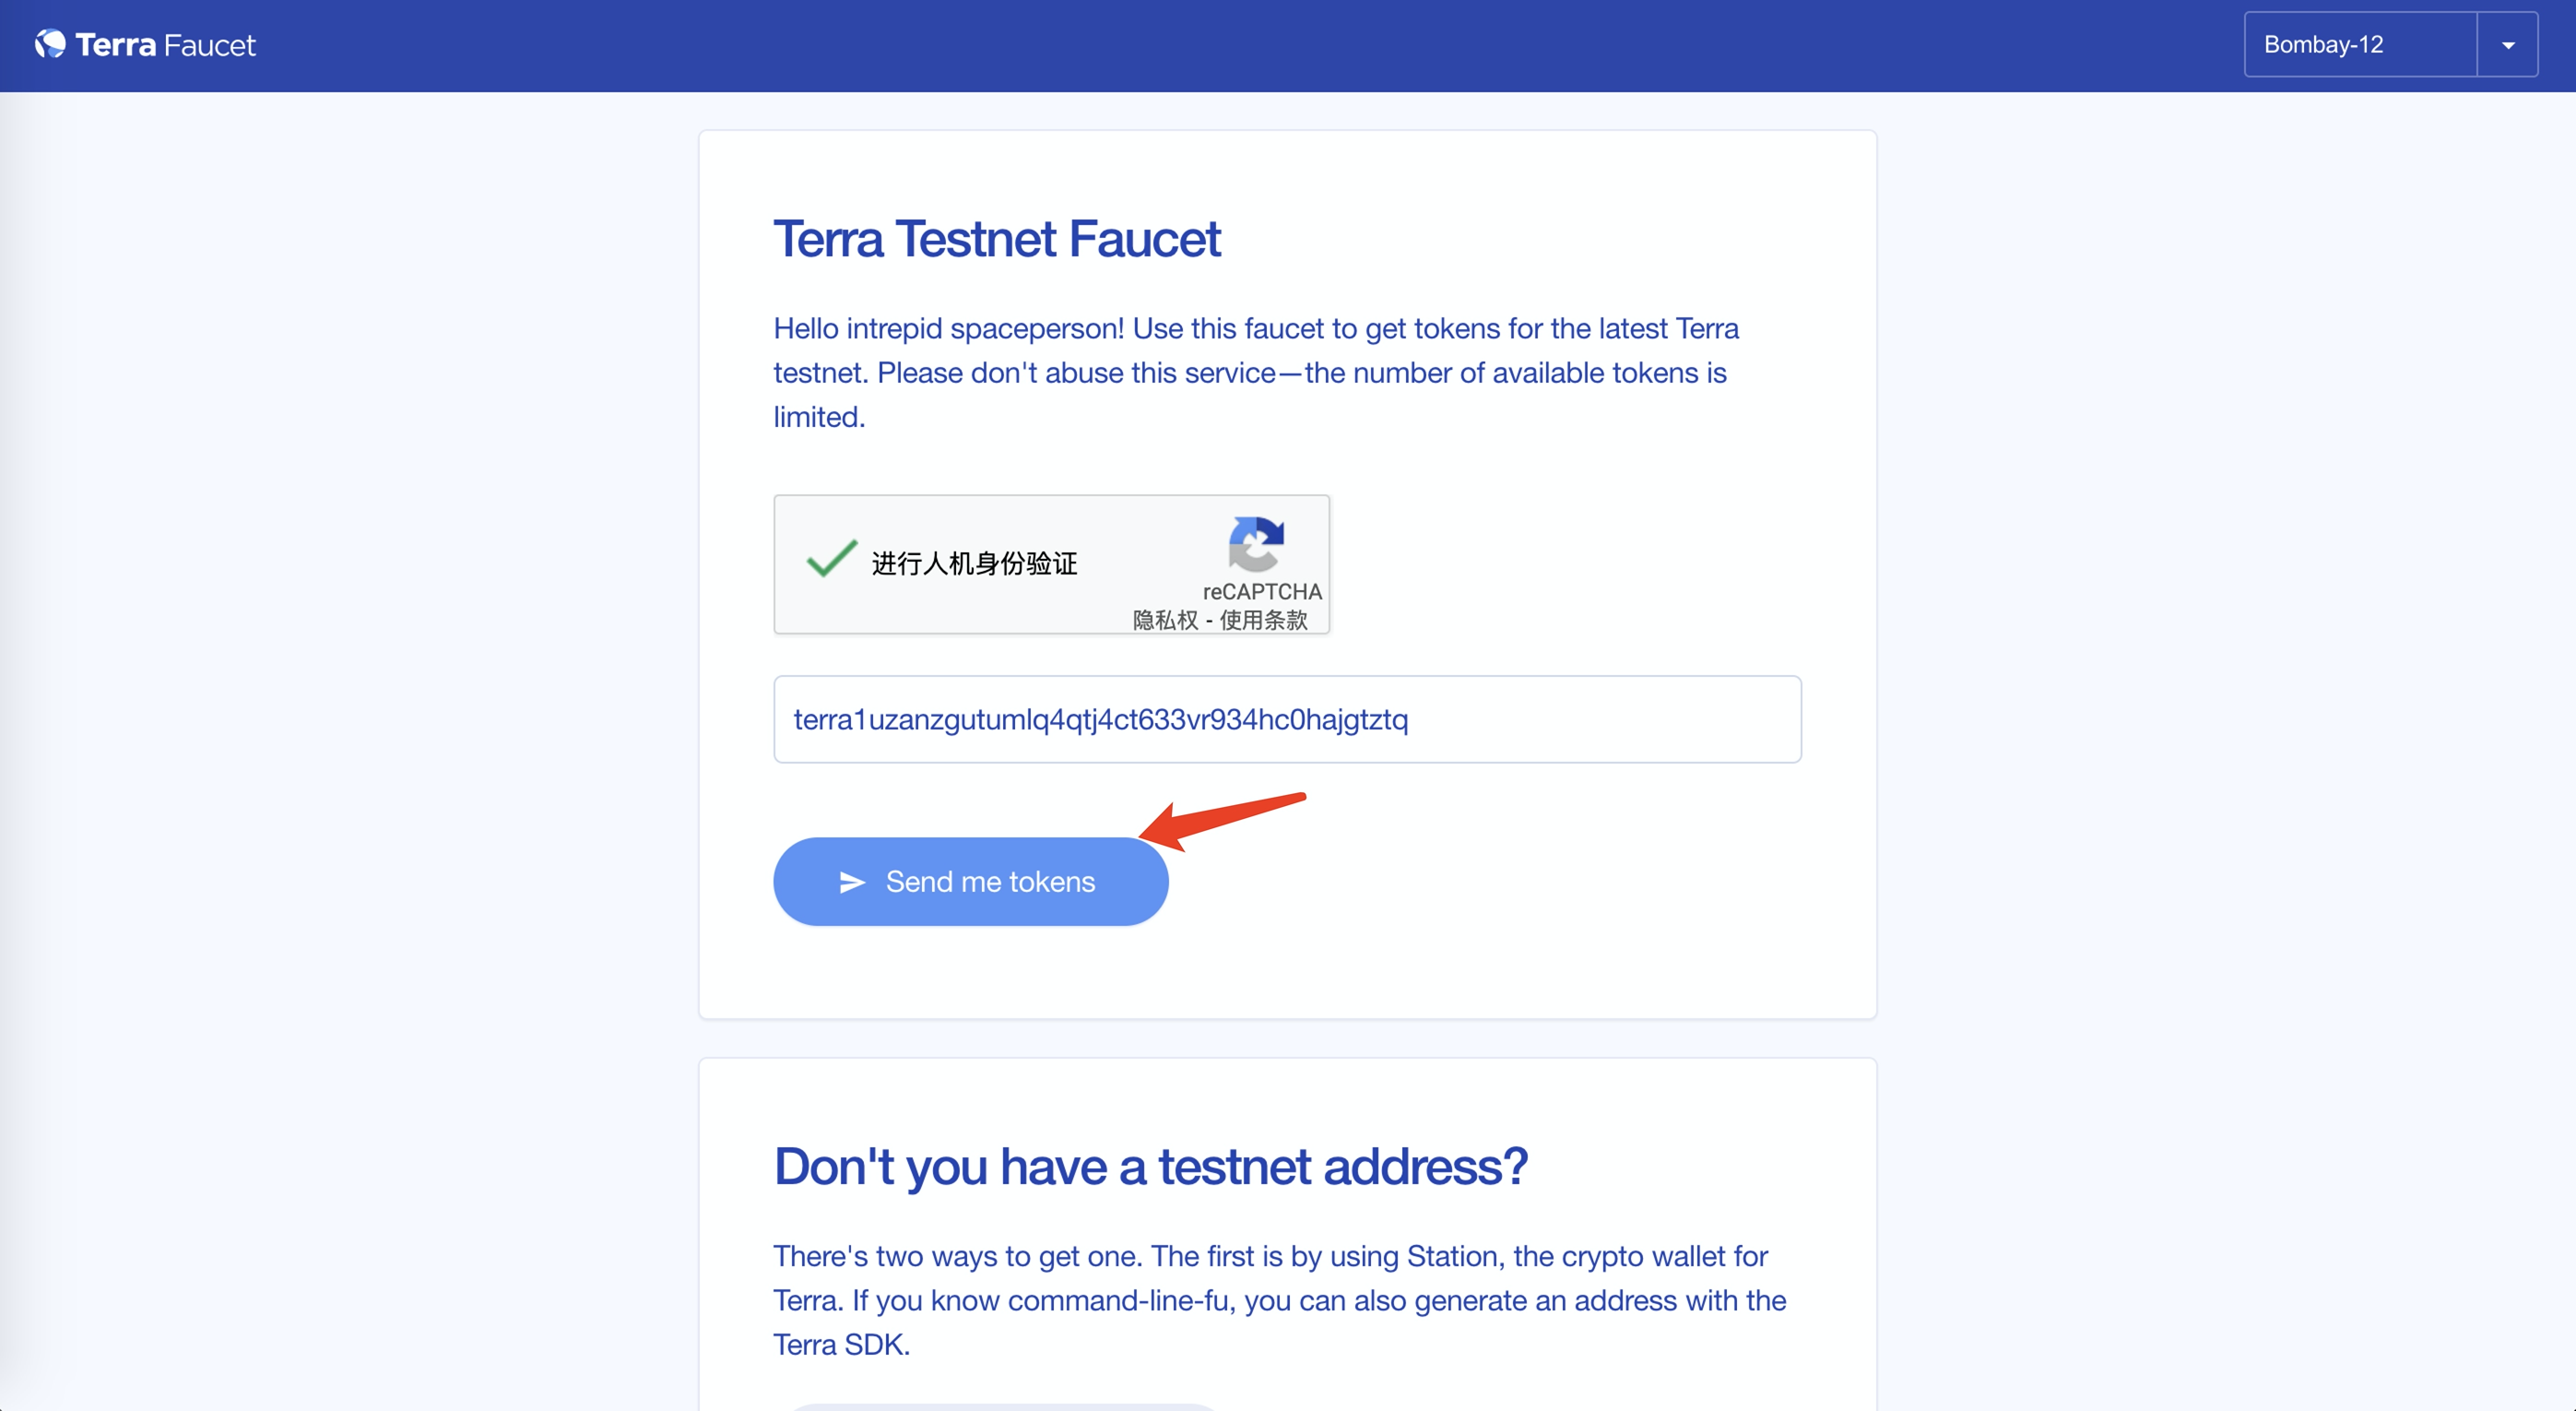2576x1411 pixels.
Task: Click the reCAPTCHA circular arrows logo
Action: click(1256, 543)
